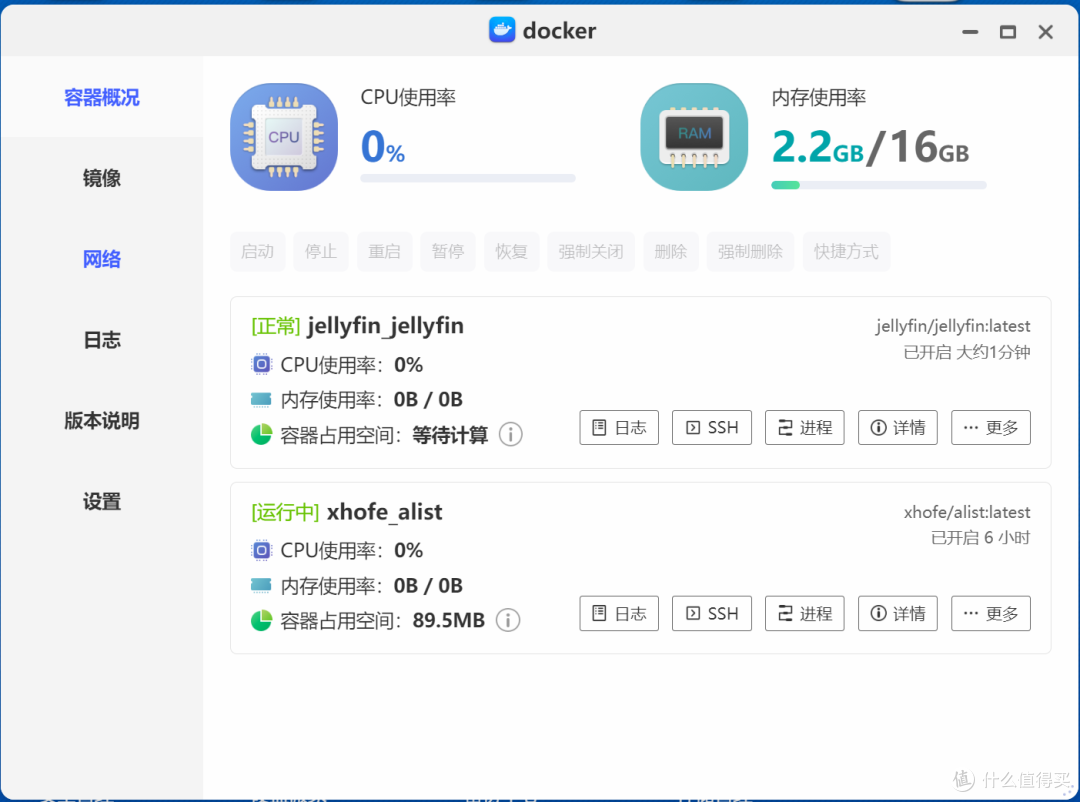Open the 网络 network tab
Viewport: 1080px width, 802px height.
coord(102,259)
